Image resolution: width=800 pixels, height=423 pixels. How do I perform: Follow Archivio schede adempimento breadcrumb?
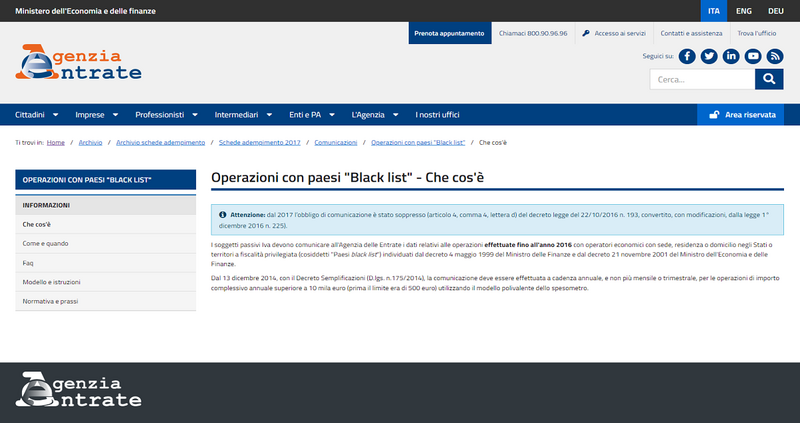point(160,142)
